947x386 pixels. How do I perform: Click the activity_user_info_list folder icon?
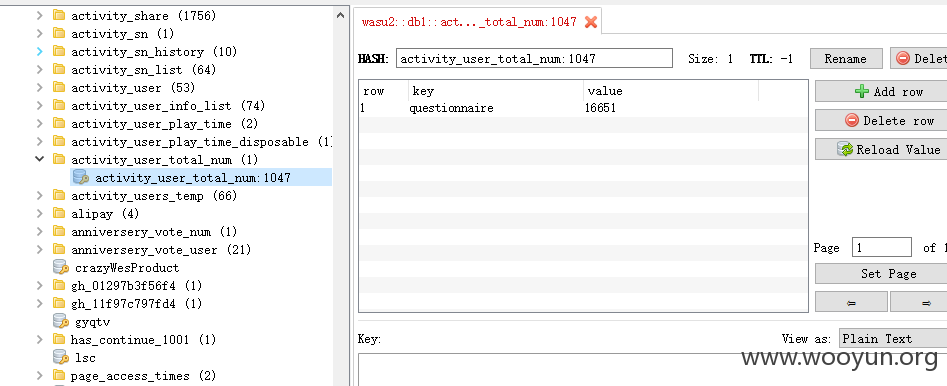59,105
